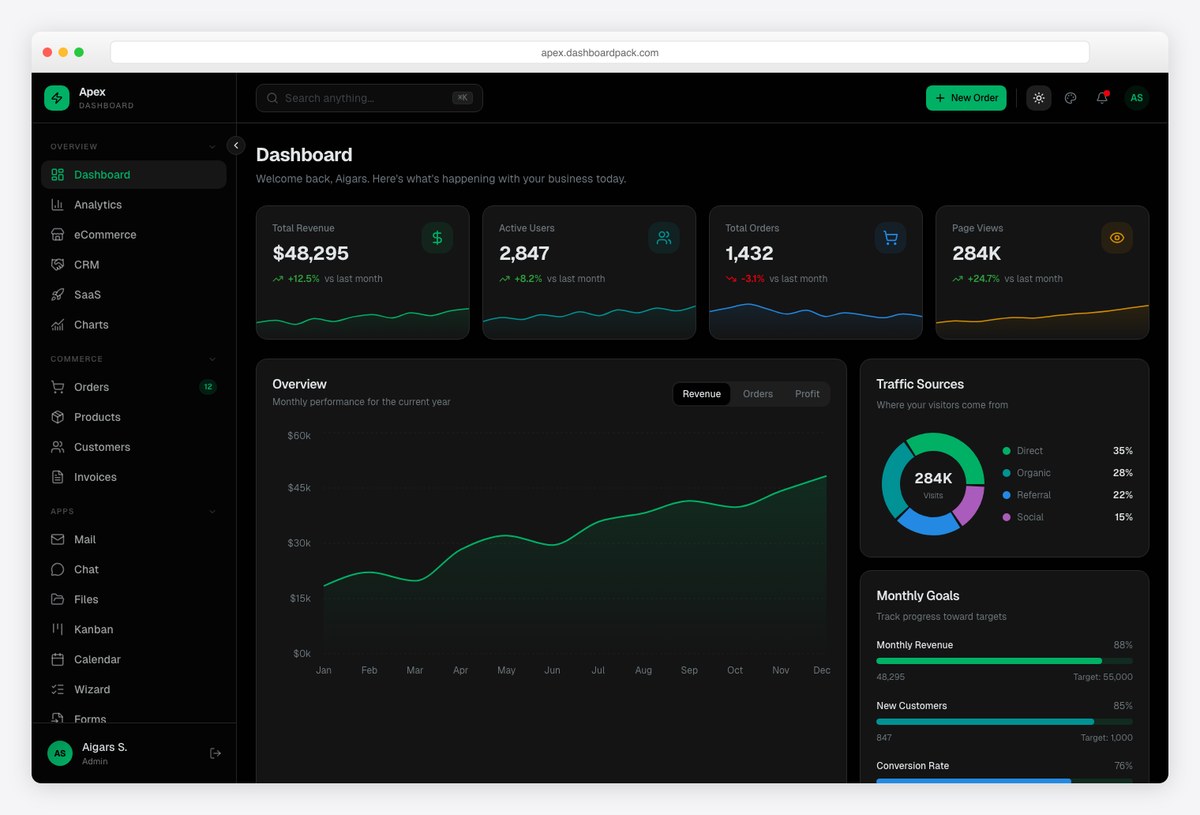Click the Referral blue legend dot
The height and width of the screenshot is (815, 1200).
point(1006,495)
